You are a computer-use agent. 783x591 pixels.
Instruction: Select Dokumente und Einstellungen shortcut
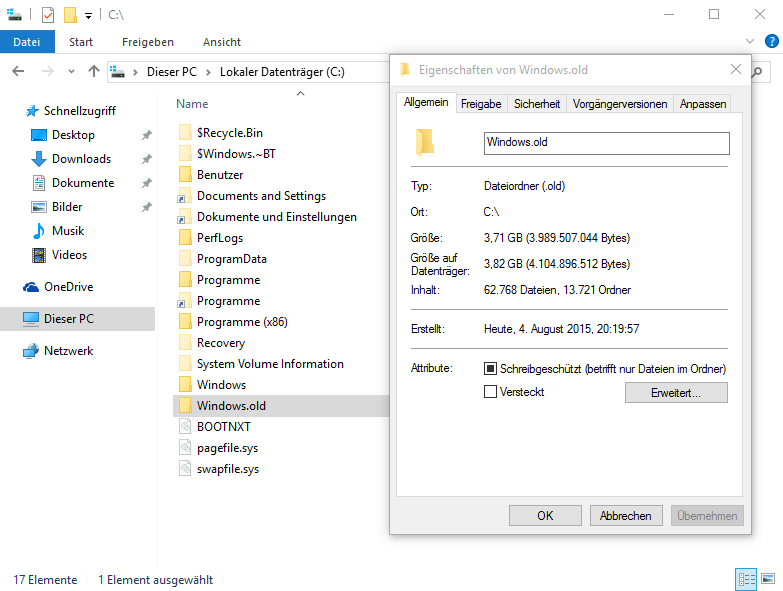click(277, 217)
